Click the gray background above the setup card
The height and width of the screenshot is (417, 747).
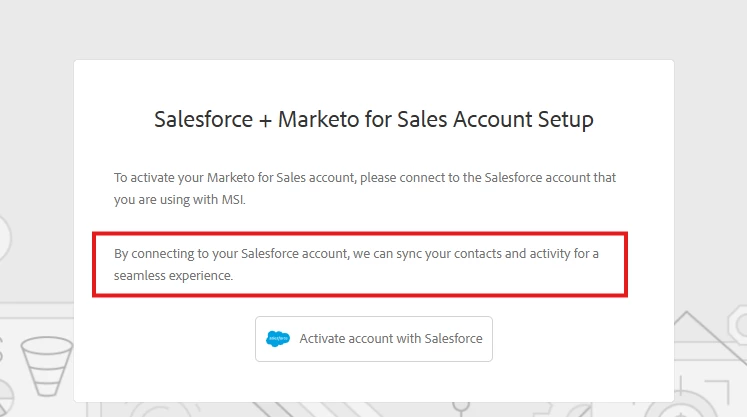coord(373,28)
